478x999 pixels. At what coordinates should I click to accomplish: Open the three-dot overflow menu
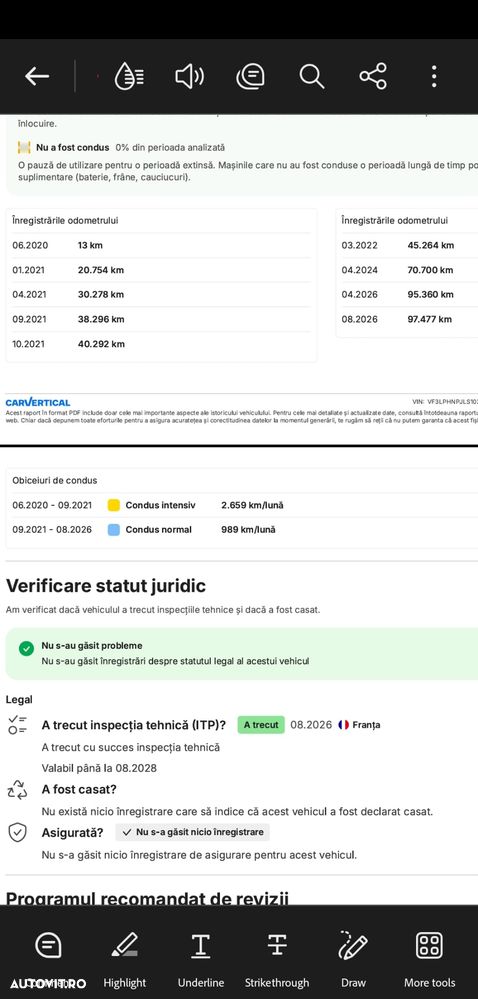(434, 76)
